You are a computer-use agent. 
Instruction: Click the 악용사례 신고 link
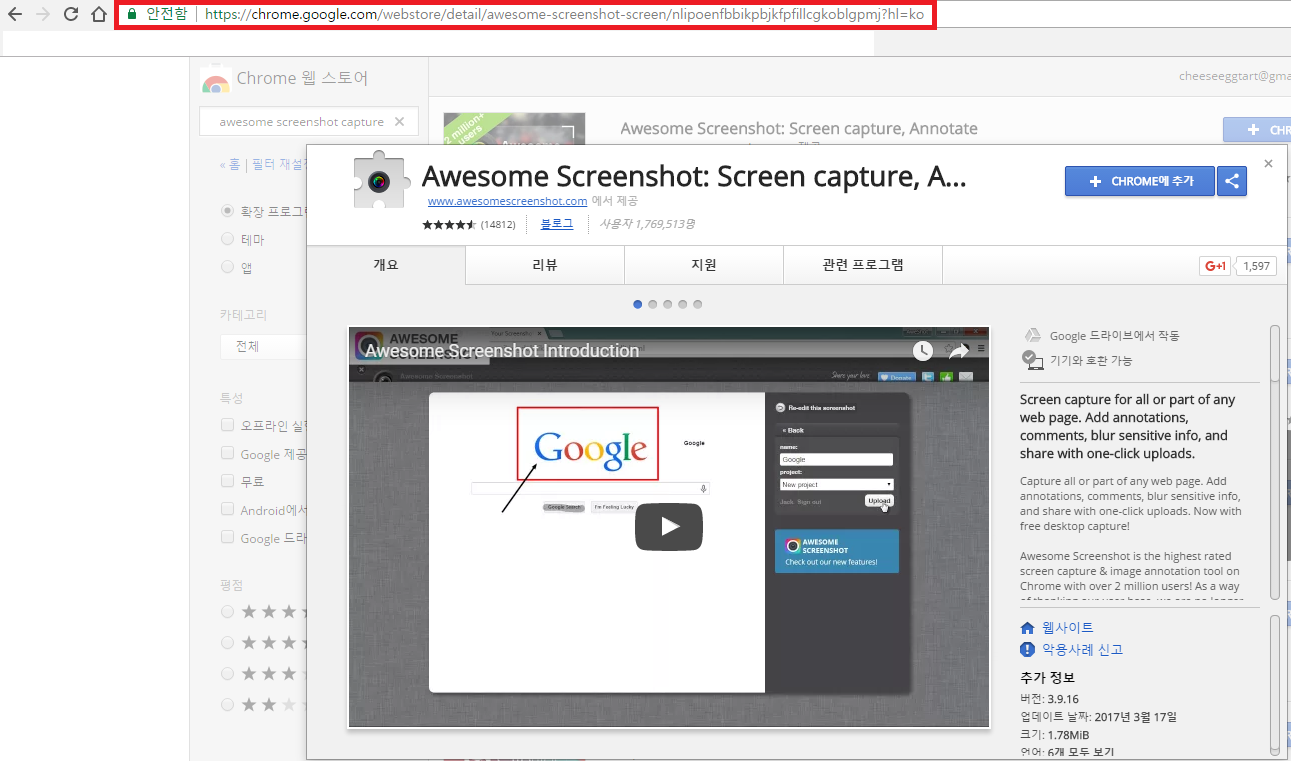pyautogui.click(x=1082, y=650)
